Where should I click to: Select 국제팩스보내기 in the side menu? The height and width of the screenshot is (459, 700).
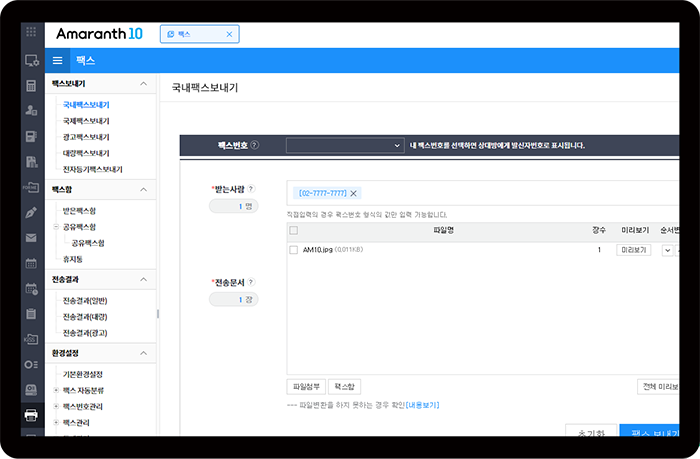[86, 121]
